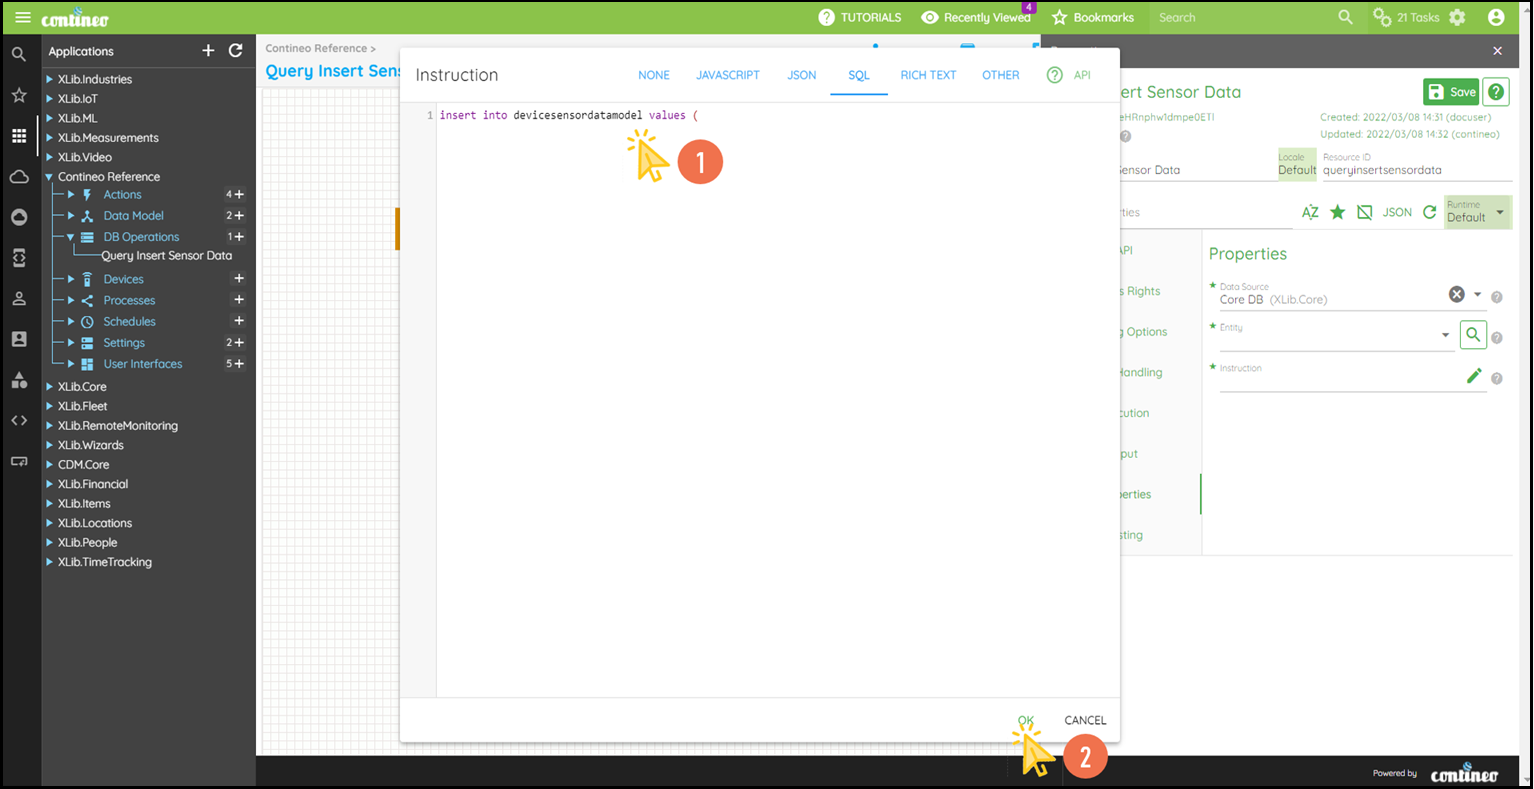Switch to the JAVASCRIPT instruction tab

(727, 75)
